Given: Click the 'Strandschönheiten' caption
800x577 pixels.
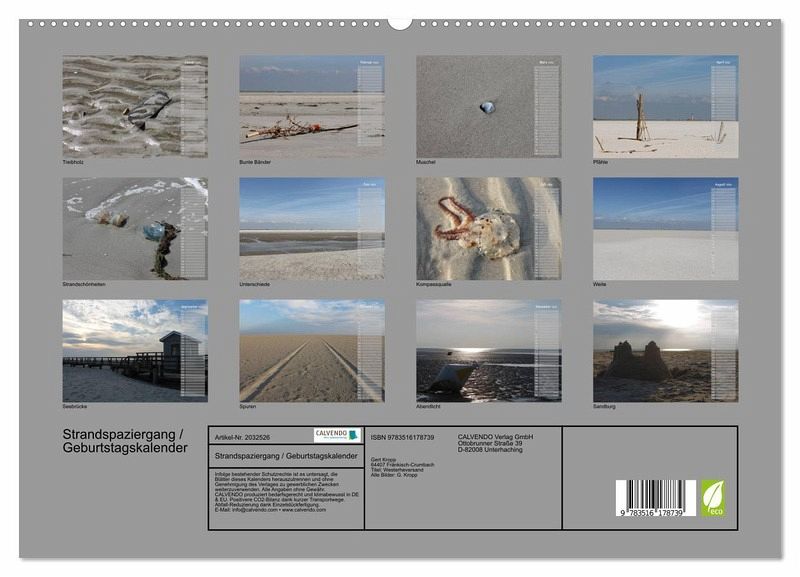Looking at the screenshot, I should (84, 284).
